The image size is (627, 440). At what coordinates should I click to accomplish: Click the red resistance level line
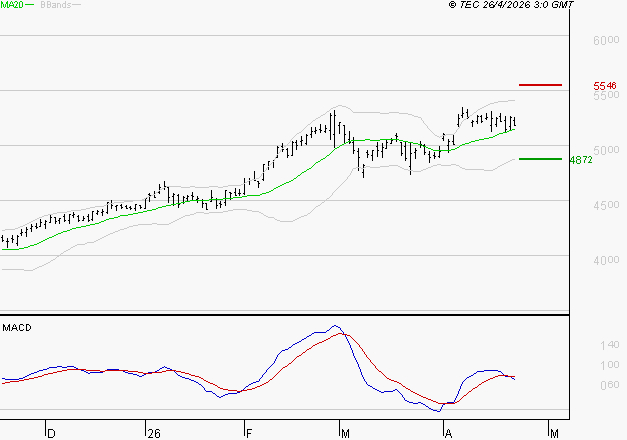coord(540,85)
